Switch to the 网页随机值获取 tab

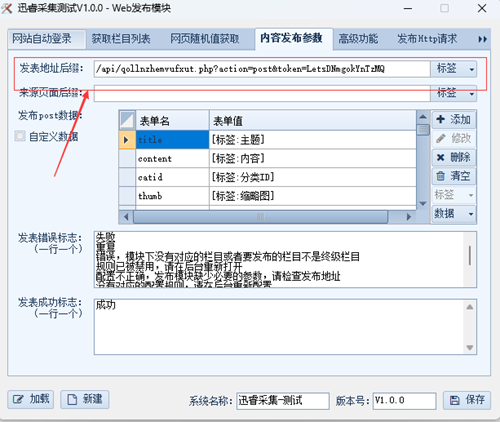(x=205, y=39)
